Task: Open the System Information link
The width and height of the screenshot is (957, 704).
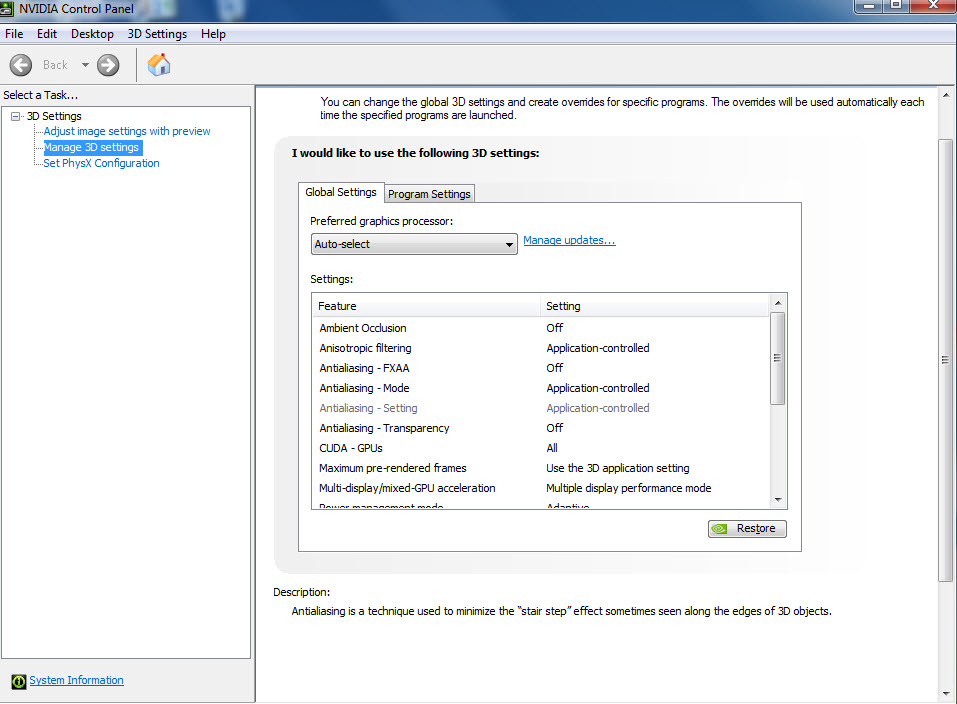Action: 76,680
